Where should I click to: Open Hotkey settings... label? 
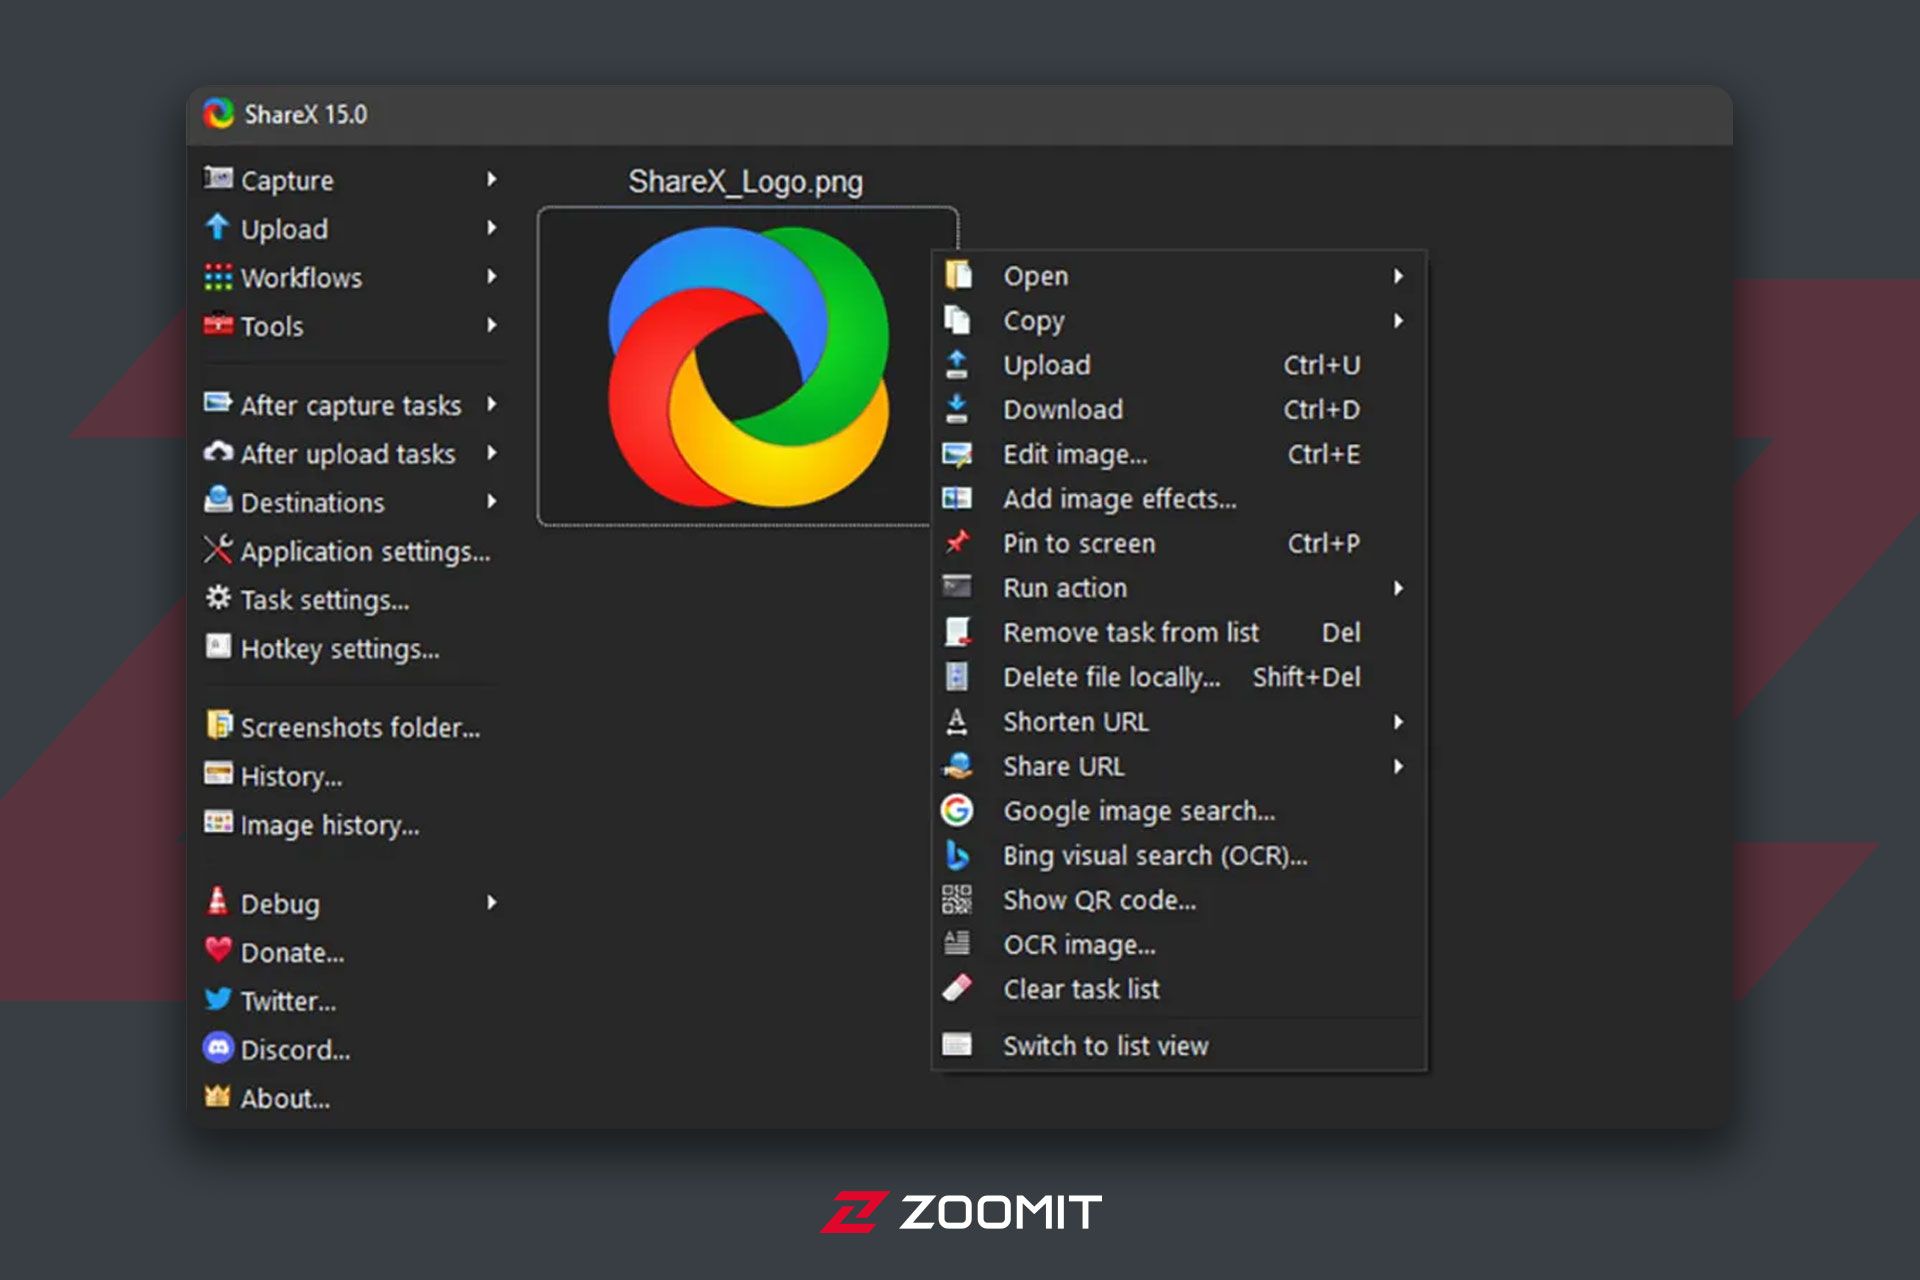point(340,649)
